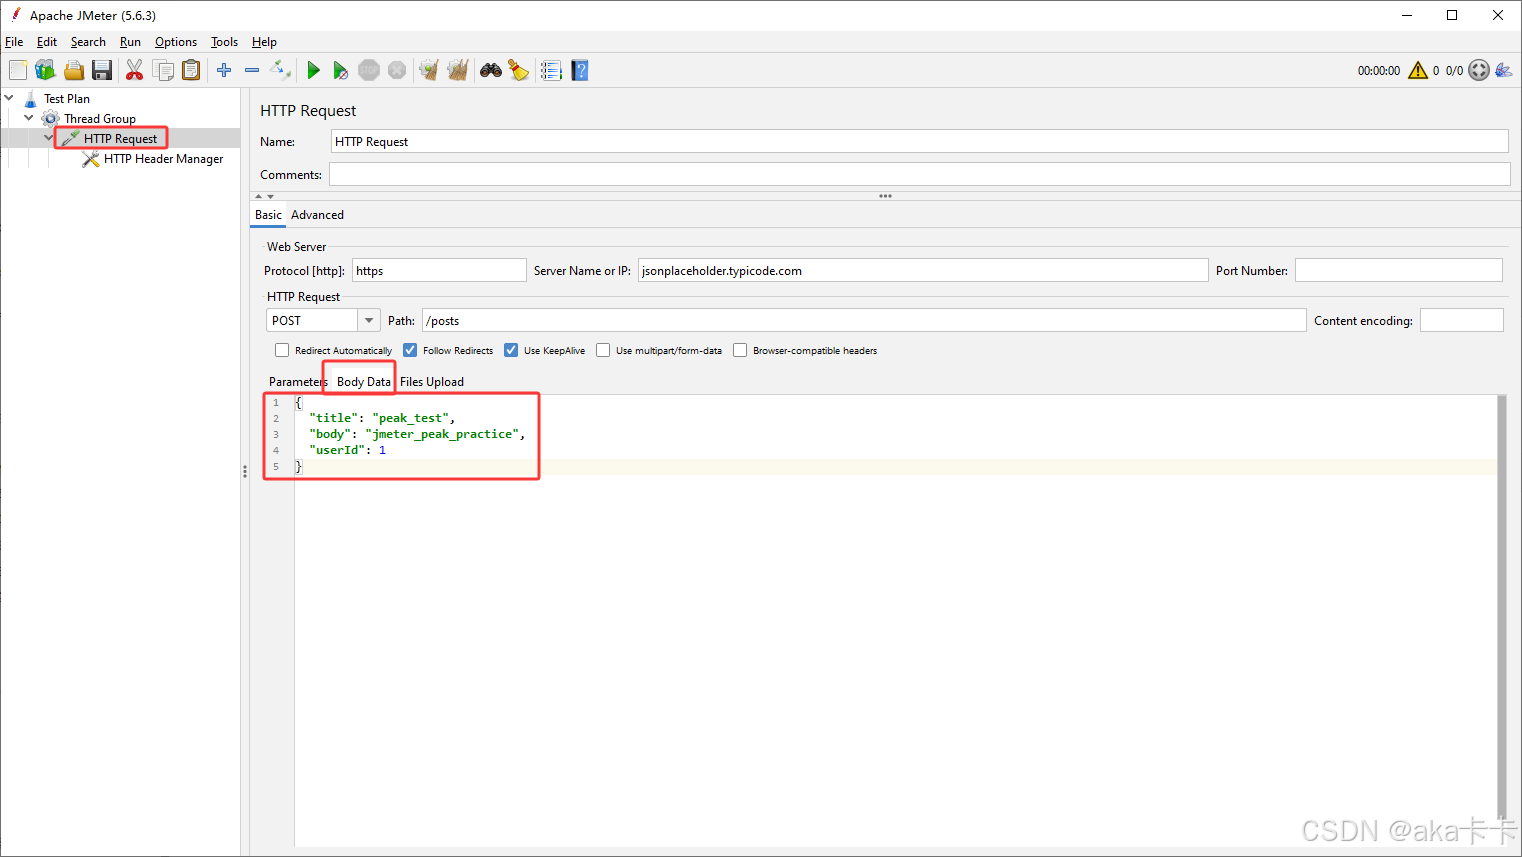Open the Options menu
Viewport: 1522px width, 857px height.
[176, 42]
